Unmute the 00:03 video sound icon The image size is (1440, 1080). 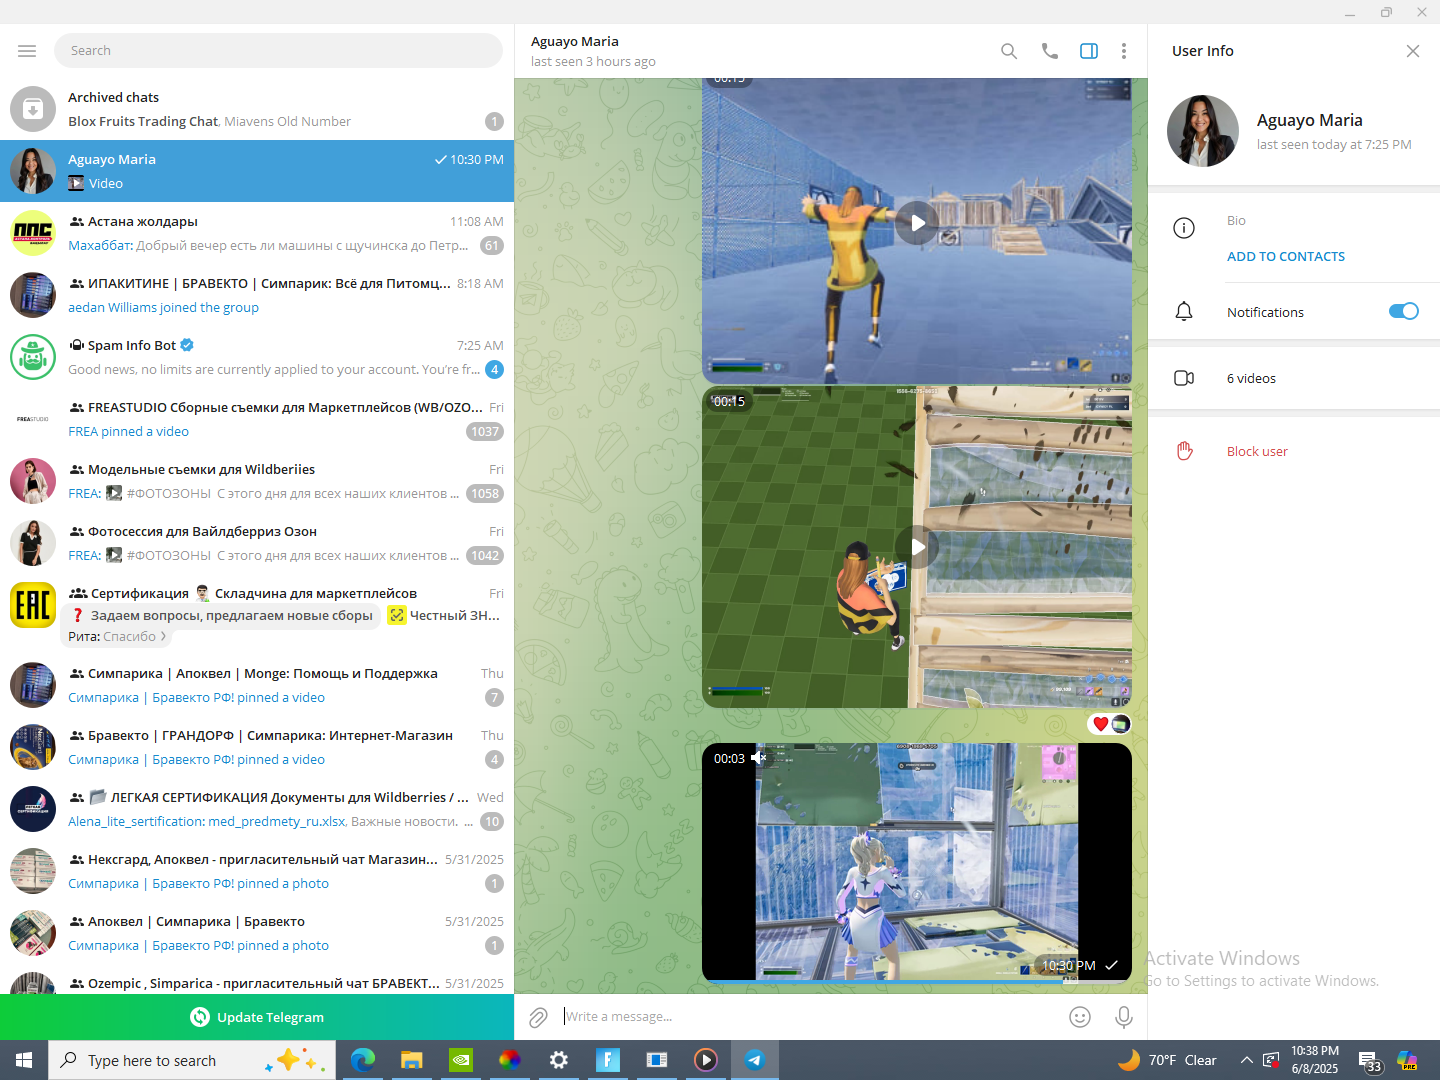pyautogui.click(x=759, y=758)
